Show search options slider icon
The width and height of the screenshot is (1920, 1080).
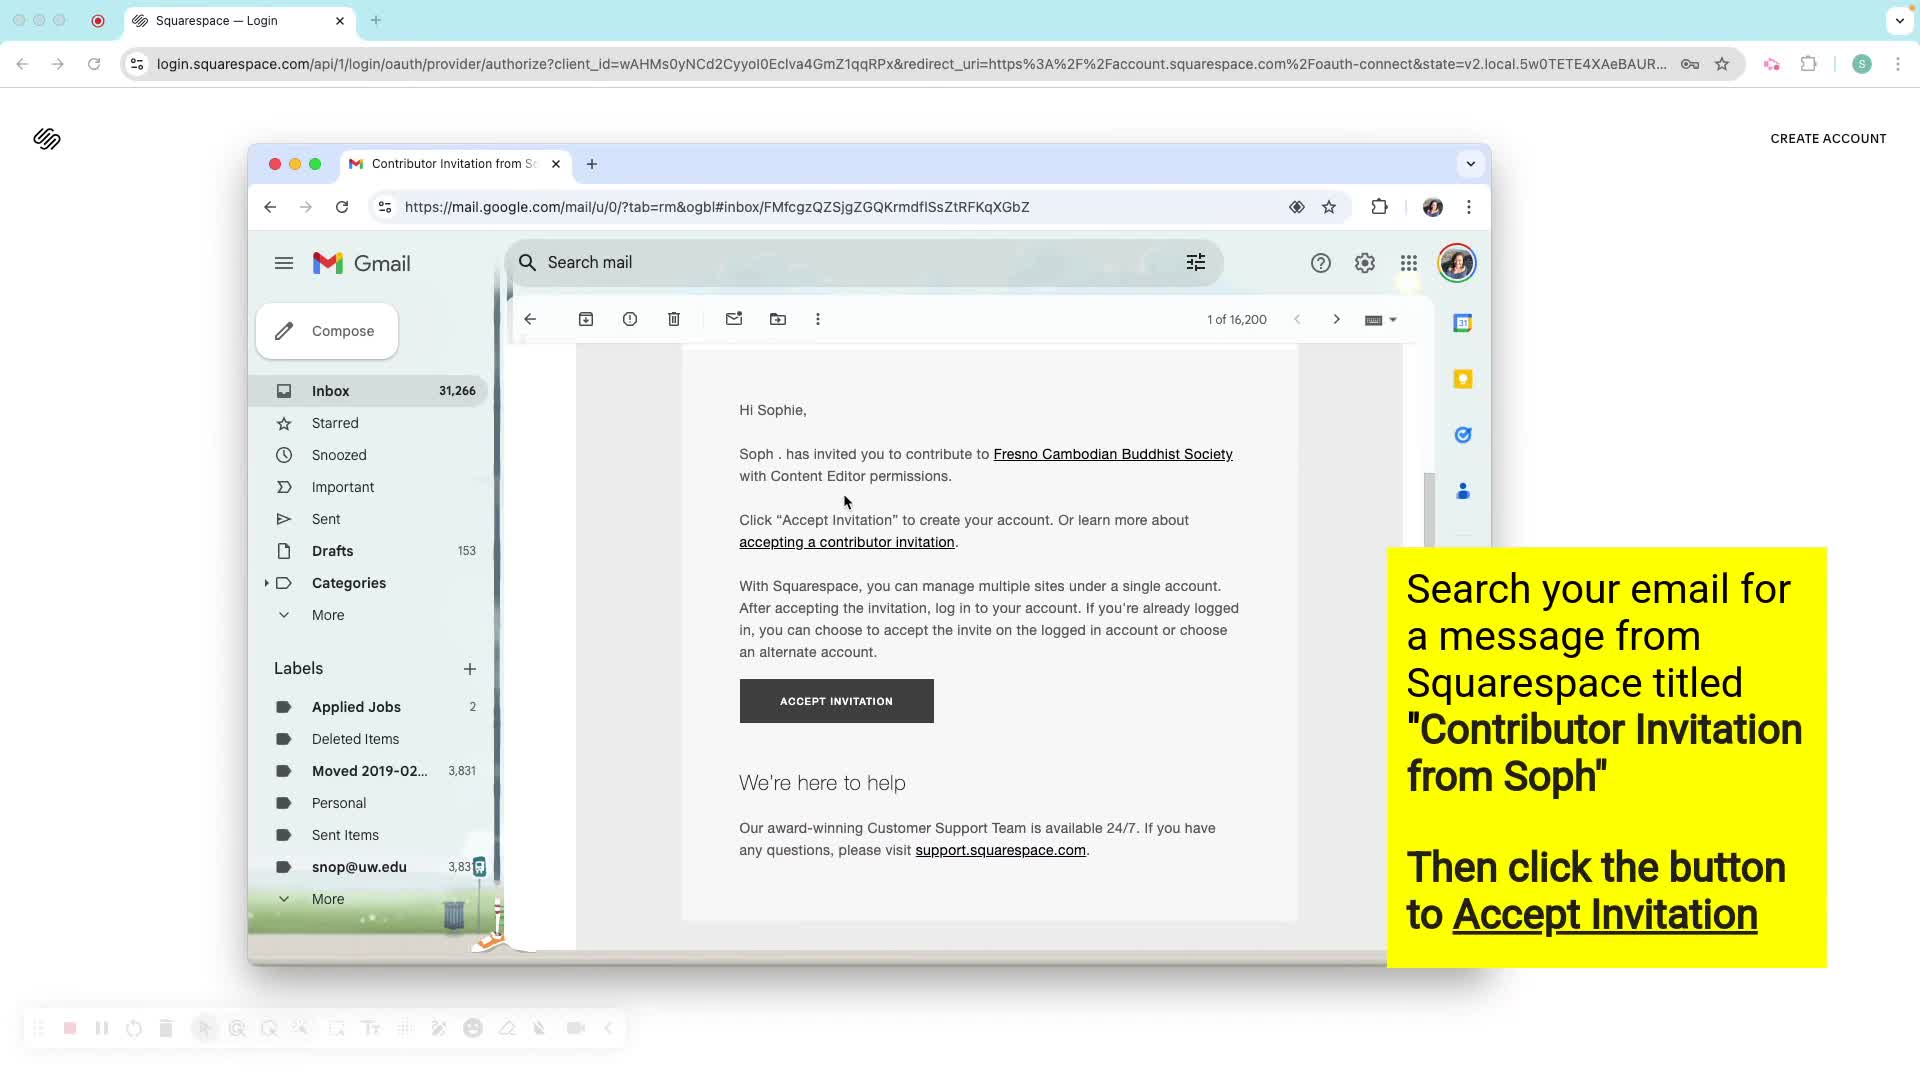tap(1196, 262)
